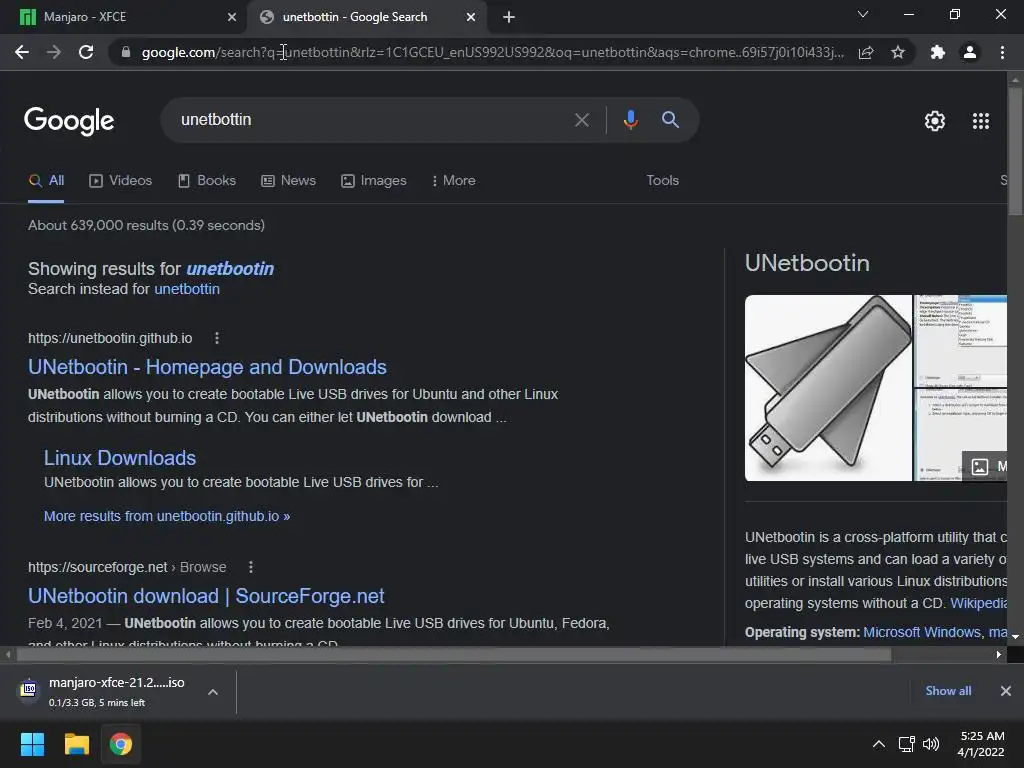The width and height of the screenshot is (1024, 768).
Task: Click the https://unetbootin.github.io URL text
Action: (x=110, y=338)
